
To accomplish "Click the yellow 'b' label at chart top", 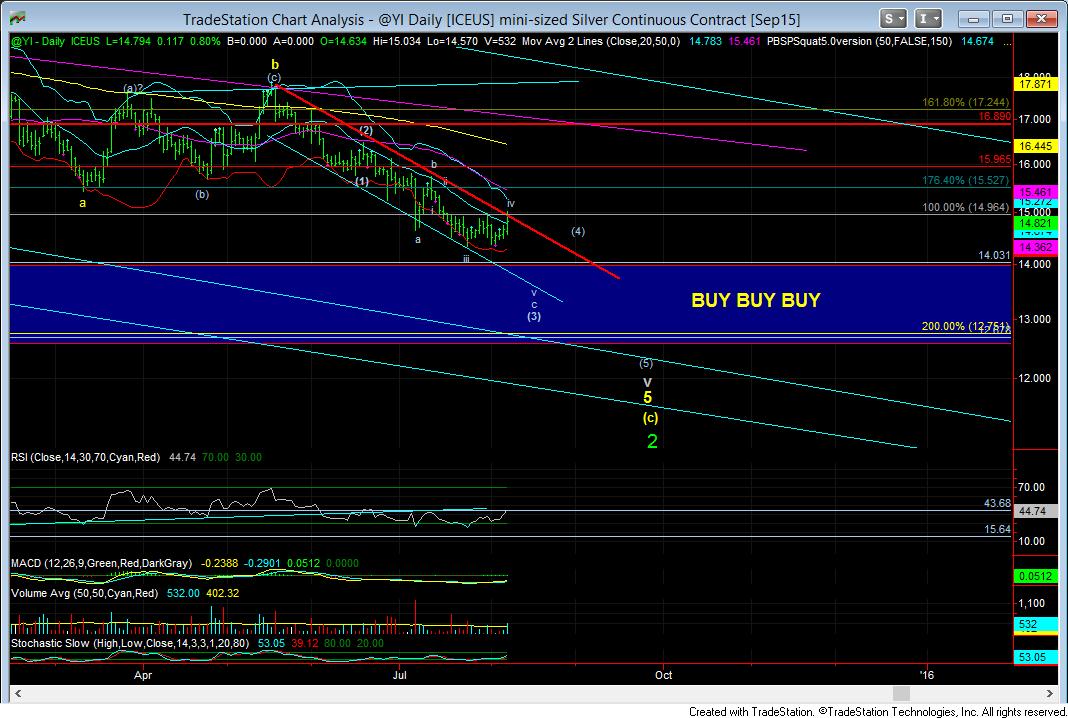I will coord(274,65).
